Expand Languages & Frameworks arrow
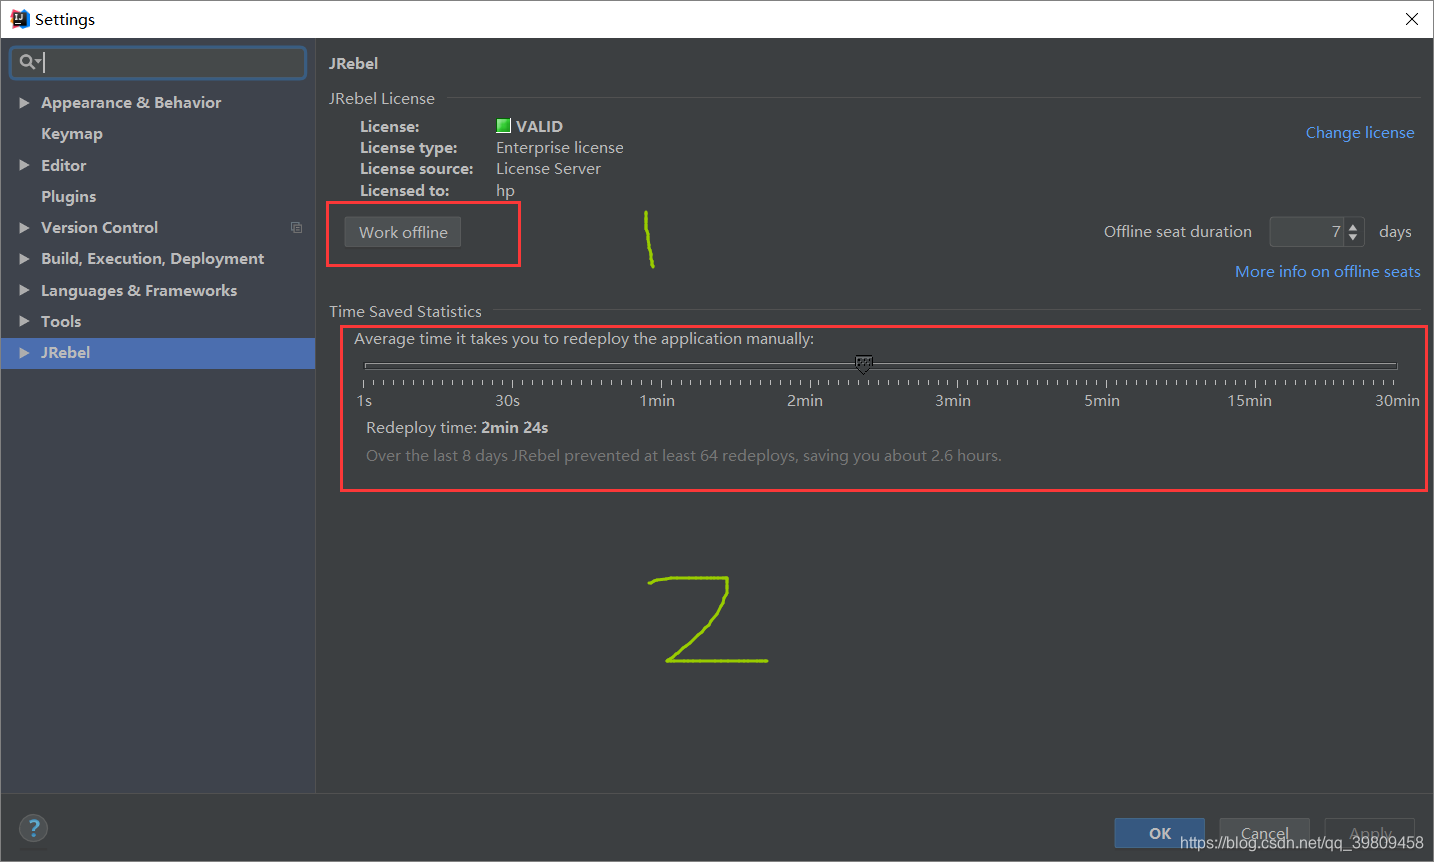The height and width of the screenshot is (862, 1434). (x=24, y=291)
